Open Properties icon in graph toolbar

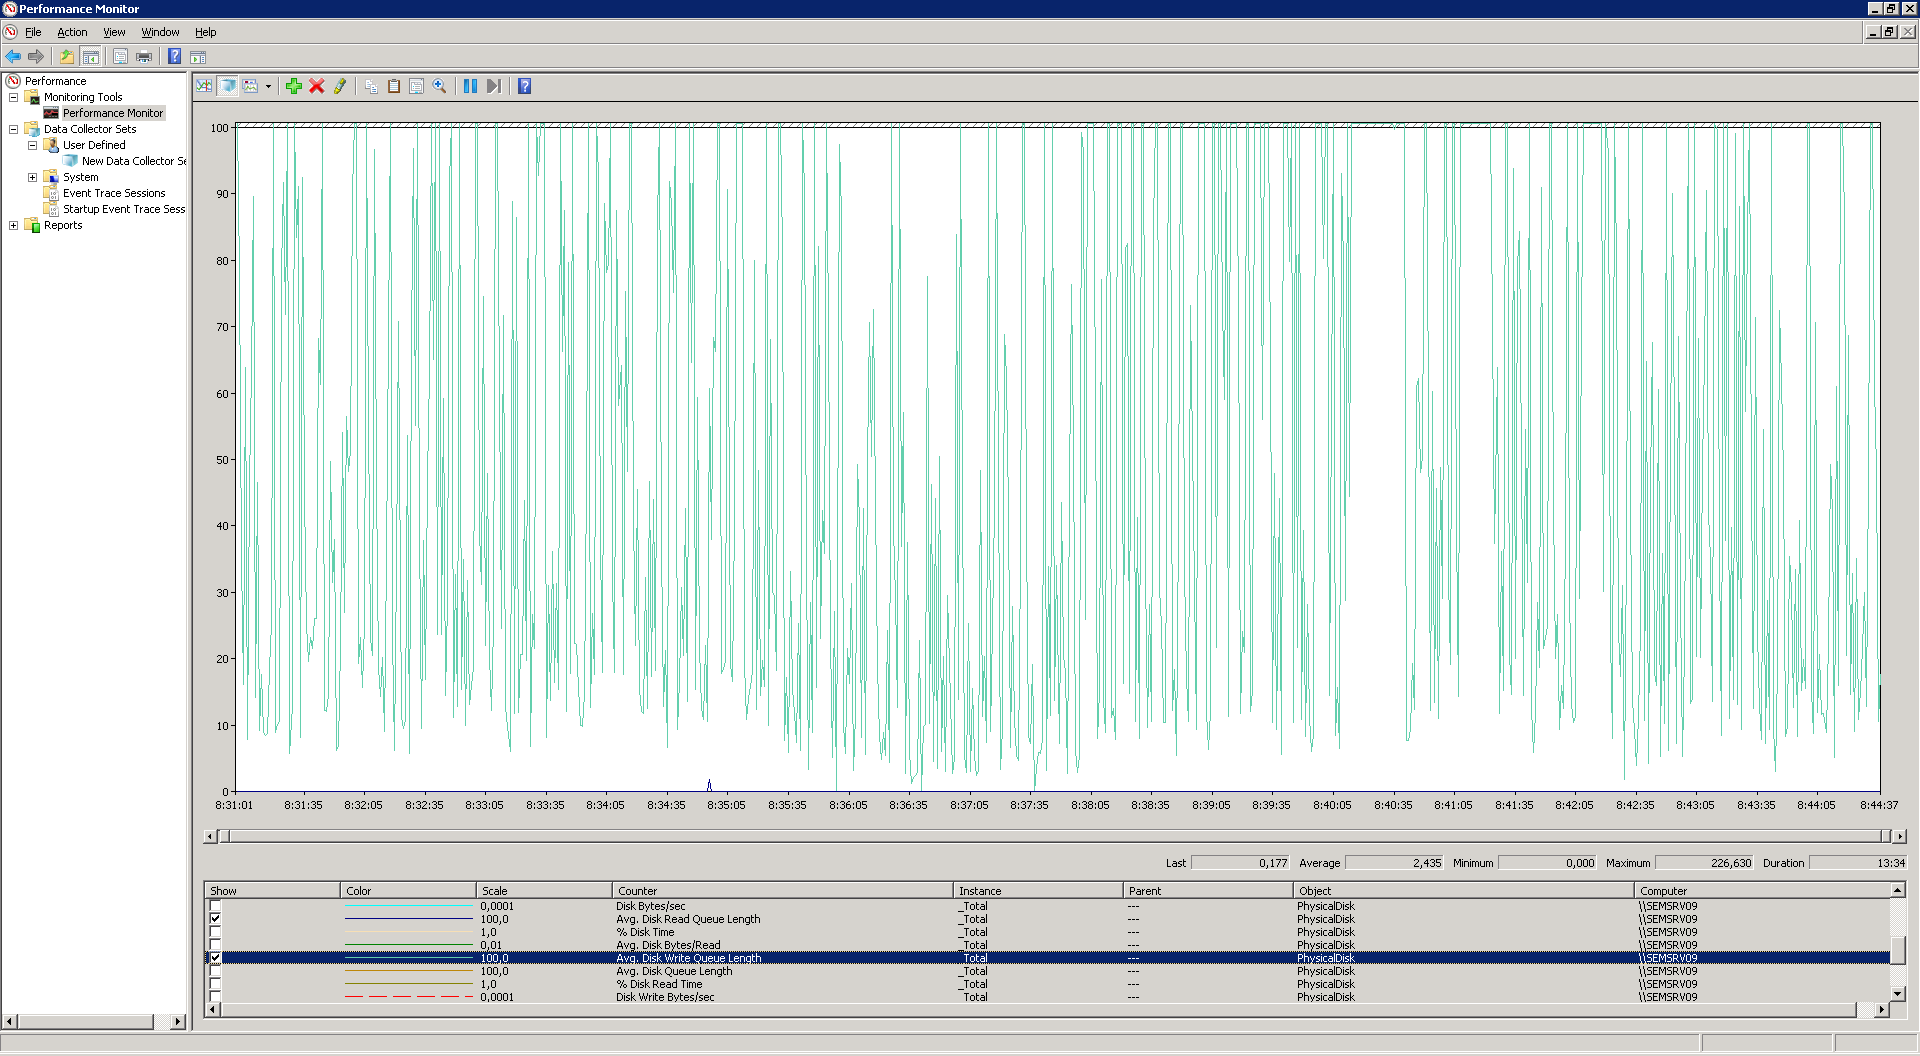point(416,86)
